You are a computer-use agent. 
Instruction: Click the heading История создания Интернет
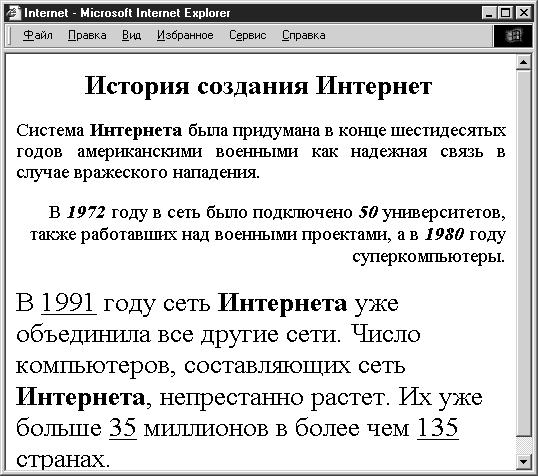tap(258, 86)
